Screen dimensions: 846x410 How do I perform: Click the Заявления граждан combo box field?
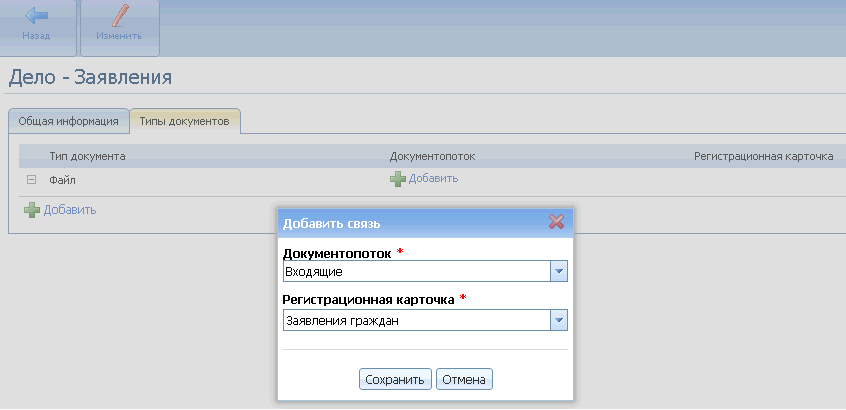click(415, 320)
